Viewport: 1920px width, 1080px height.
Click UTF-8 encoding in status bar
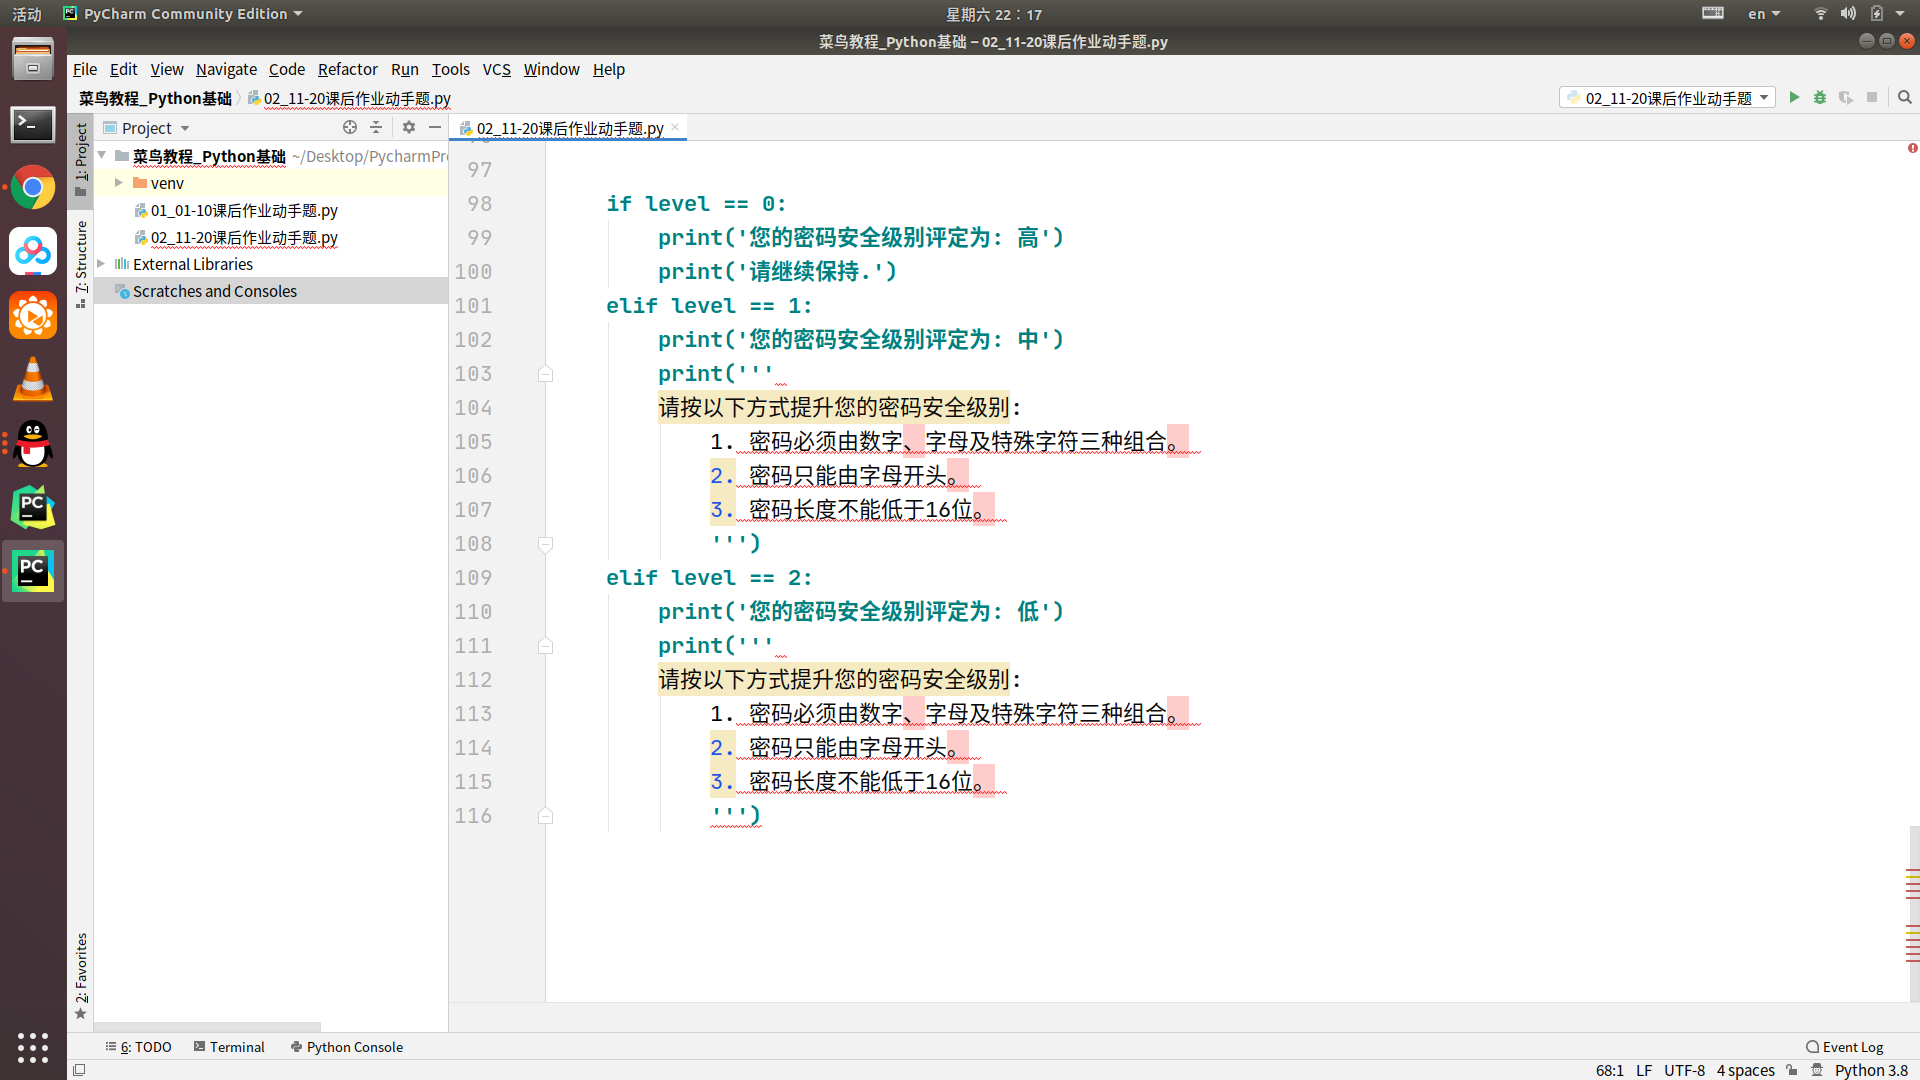pos(1684,1070)
